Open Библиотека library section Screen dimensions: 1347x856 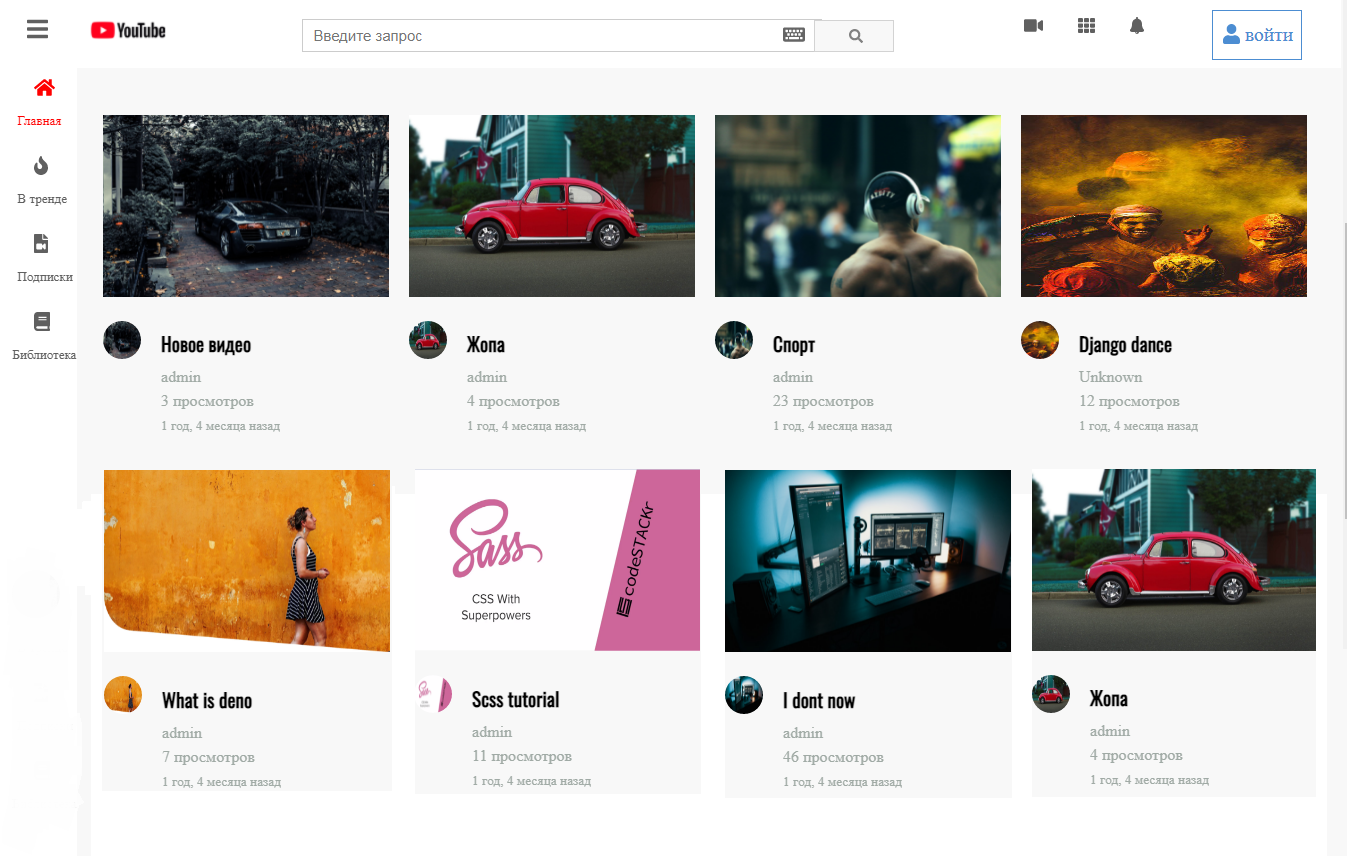43,336
